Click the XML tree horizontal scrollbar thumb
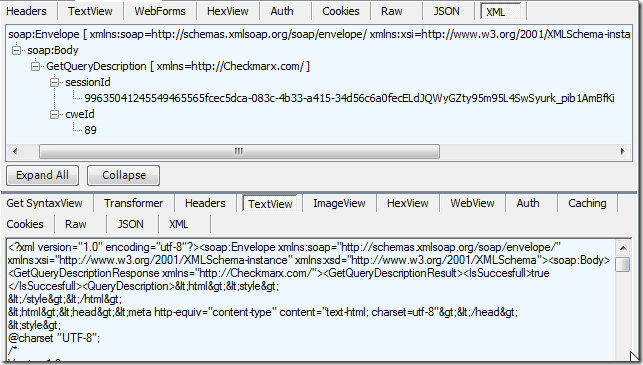643x365 pixels. 239,151
